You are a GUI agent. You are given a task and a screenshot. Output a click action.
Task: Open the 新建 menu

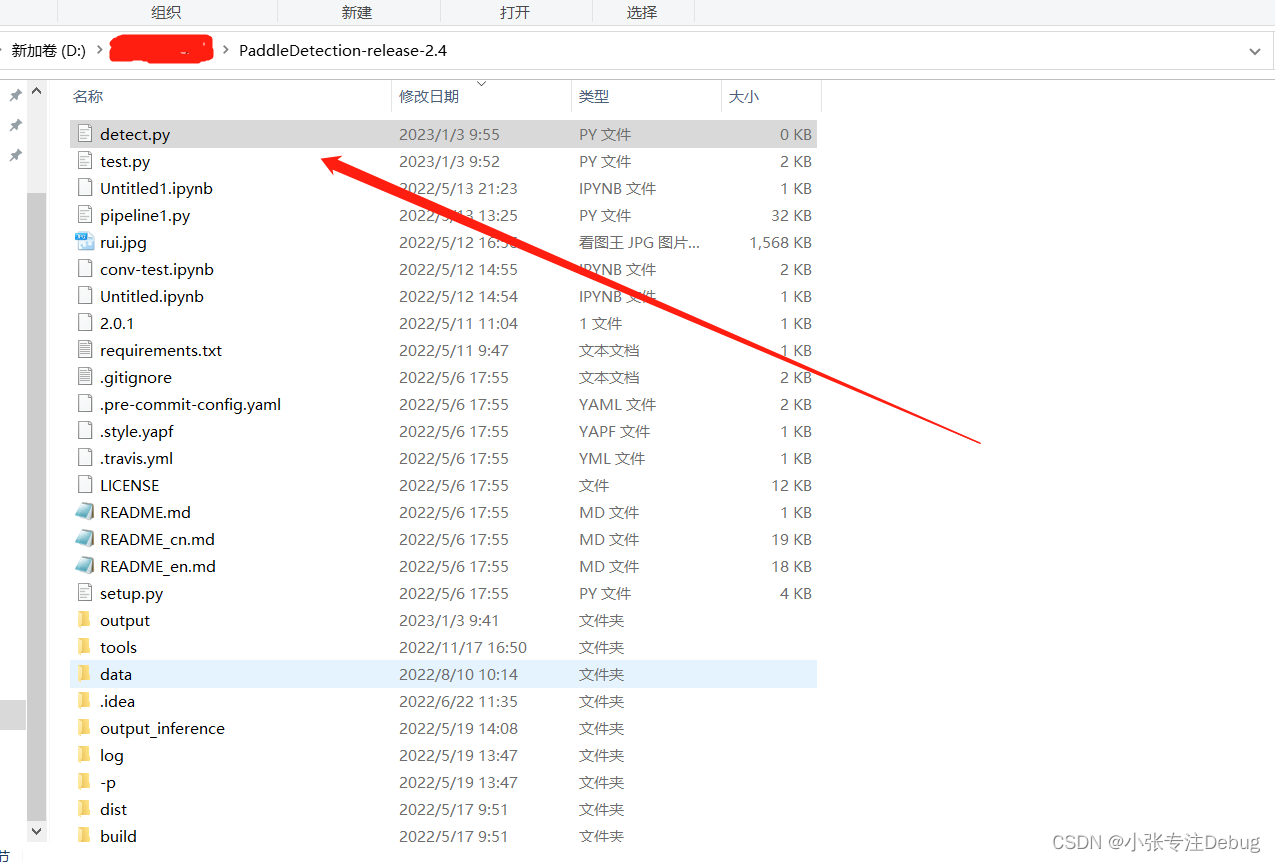point(357,12)
